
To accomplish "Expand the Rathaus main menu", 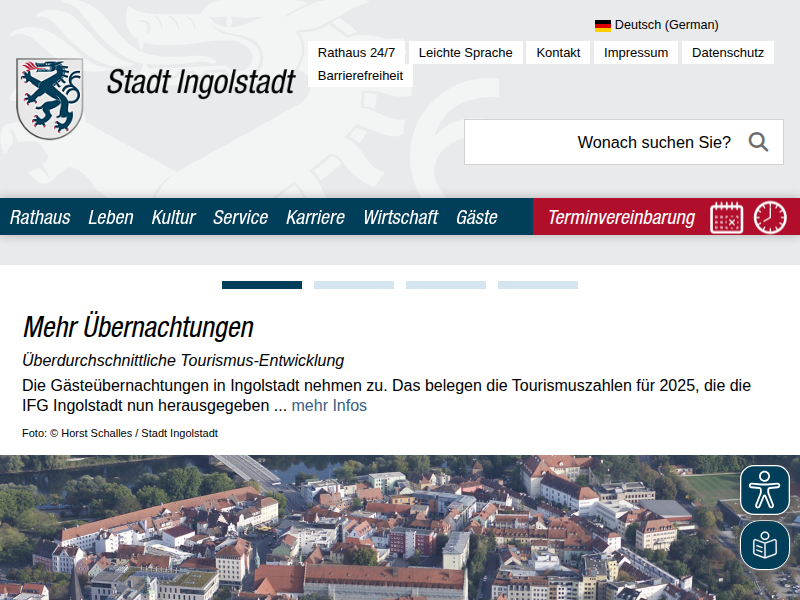I will click(x=40, y=217).
